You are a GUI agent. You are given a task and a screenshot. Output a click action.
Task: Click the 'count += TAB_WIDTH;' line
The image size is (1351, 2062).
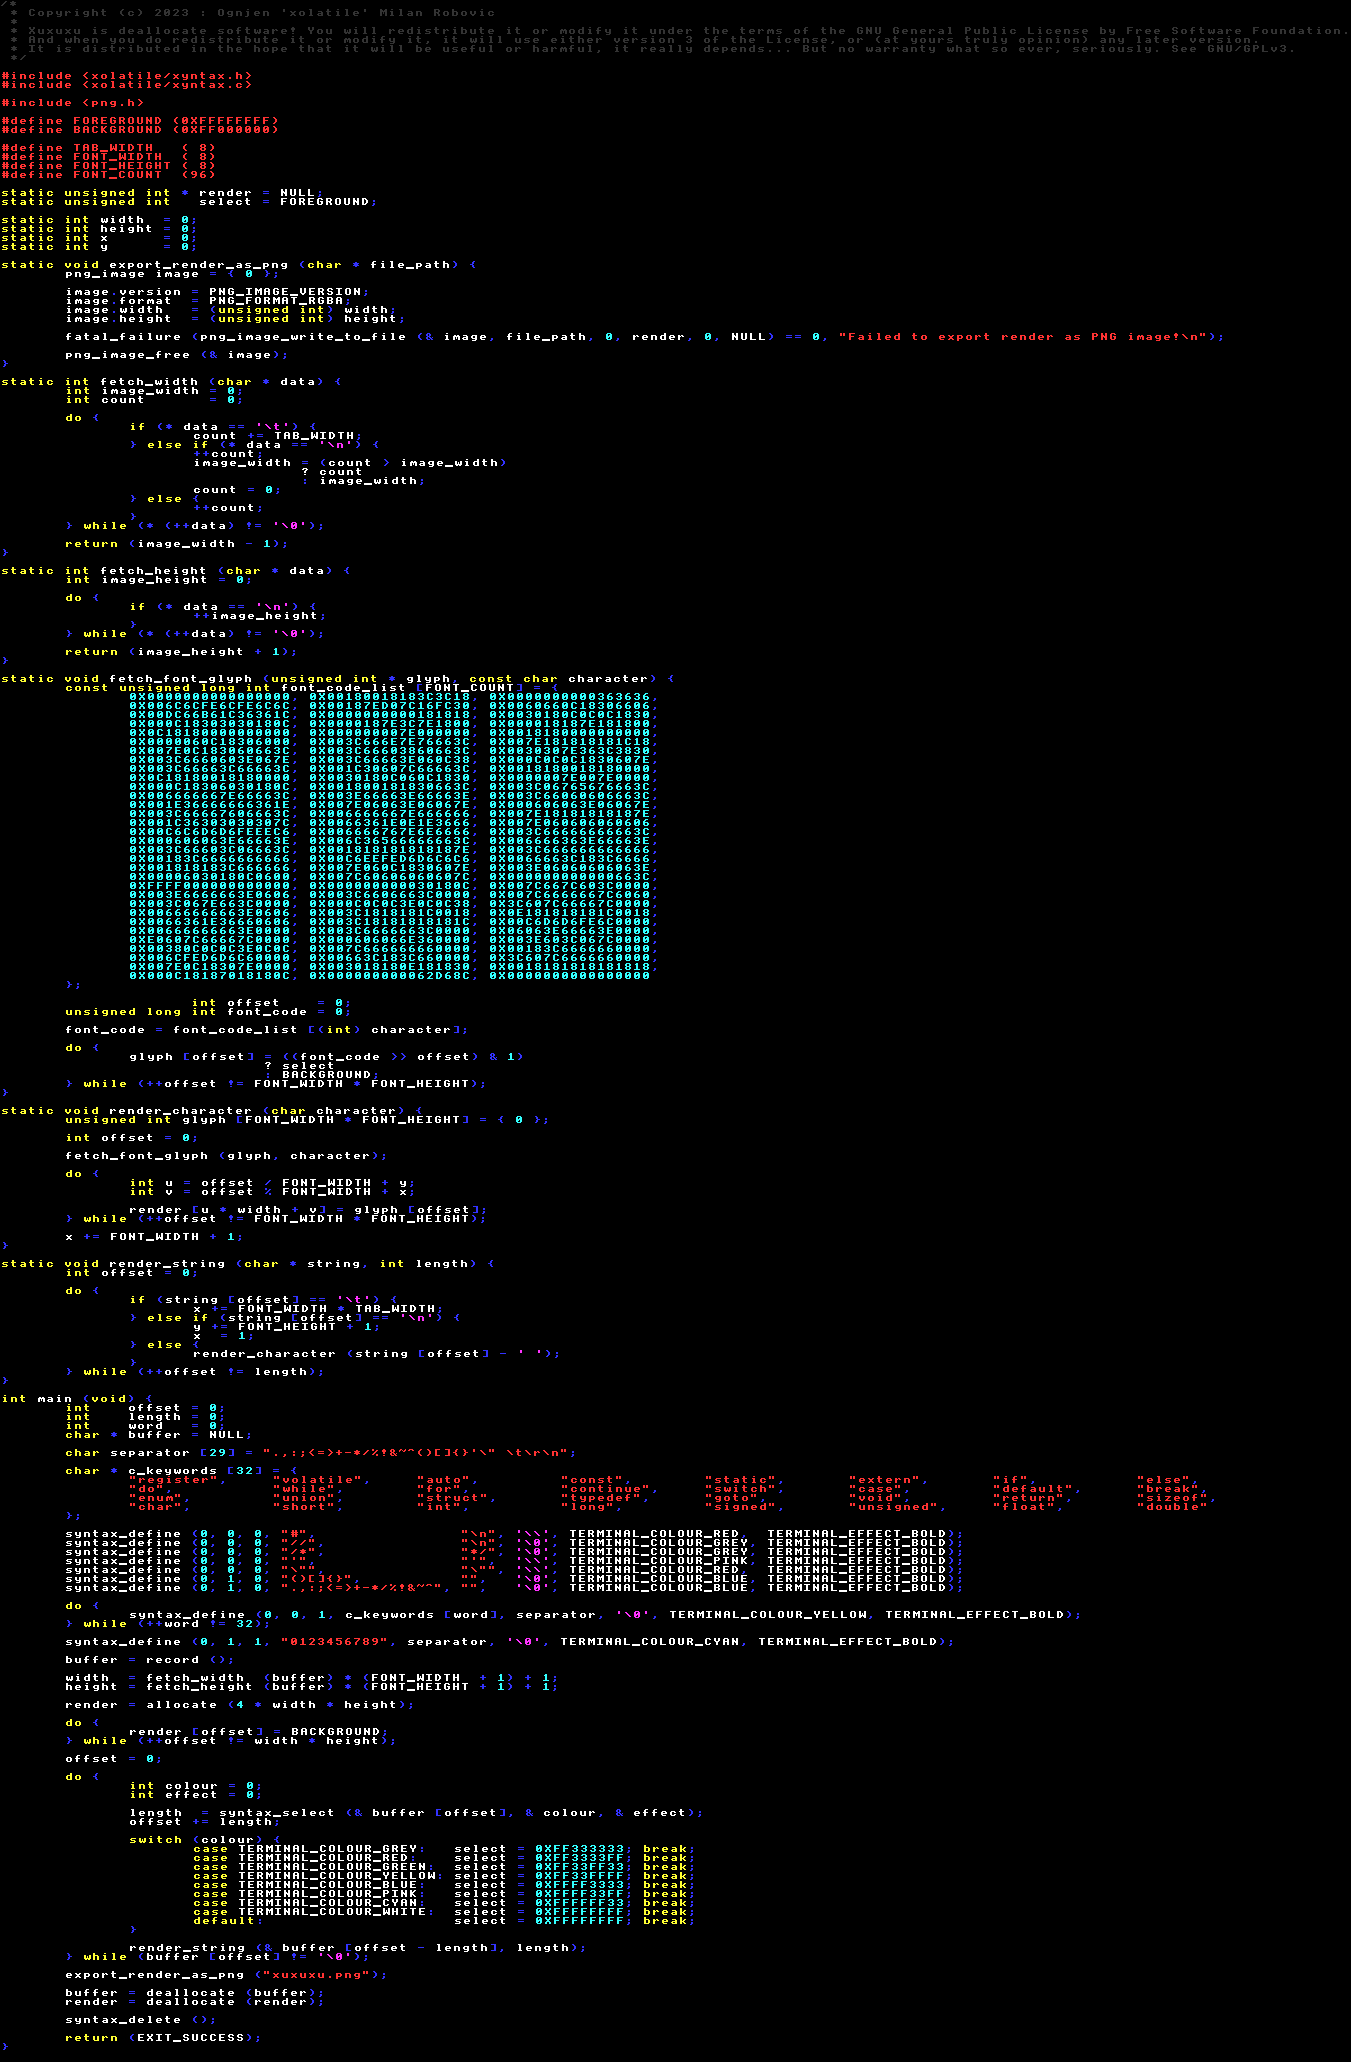(x=276, y=436)
